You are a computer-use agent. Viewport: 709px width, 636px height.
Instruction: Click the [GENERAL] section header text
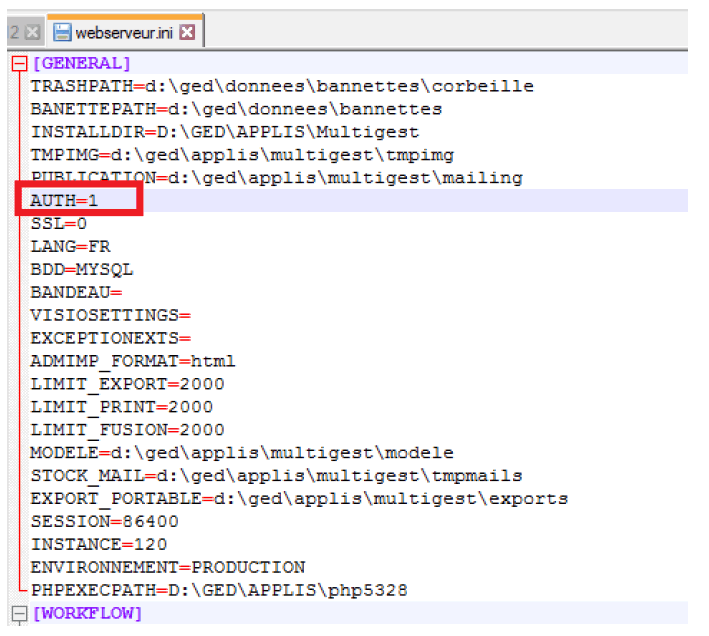(x=81, y=64)
